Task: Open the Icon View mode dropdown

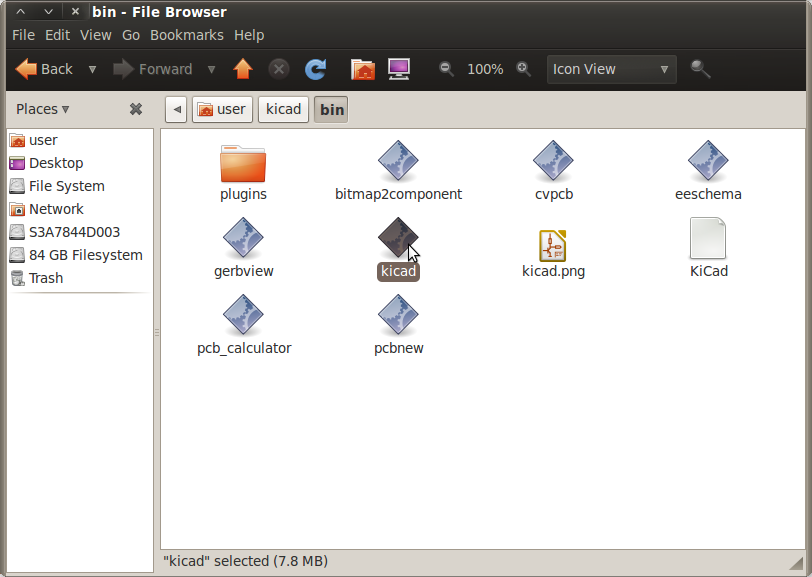Action: click(611, 69)
